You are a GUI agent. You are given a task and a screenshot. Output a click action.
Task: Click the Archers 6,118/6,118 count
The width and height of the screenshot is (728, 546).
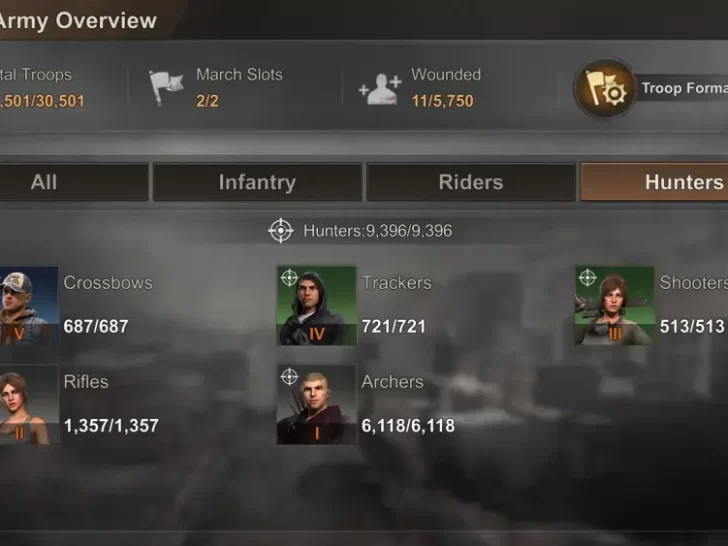coord(408,426)
